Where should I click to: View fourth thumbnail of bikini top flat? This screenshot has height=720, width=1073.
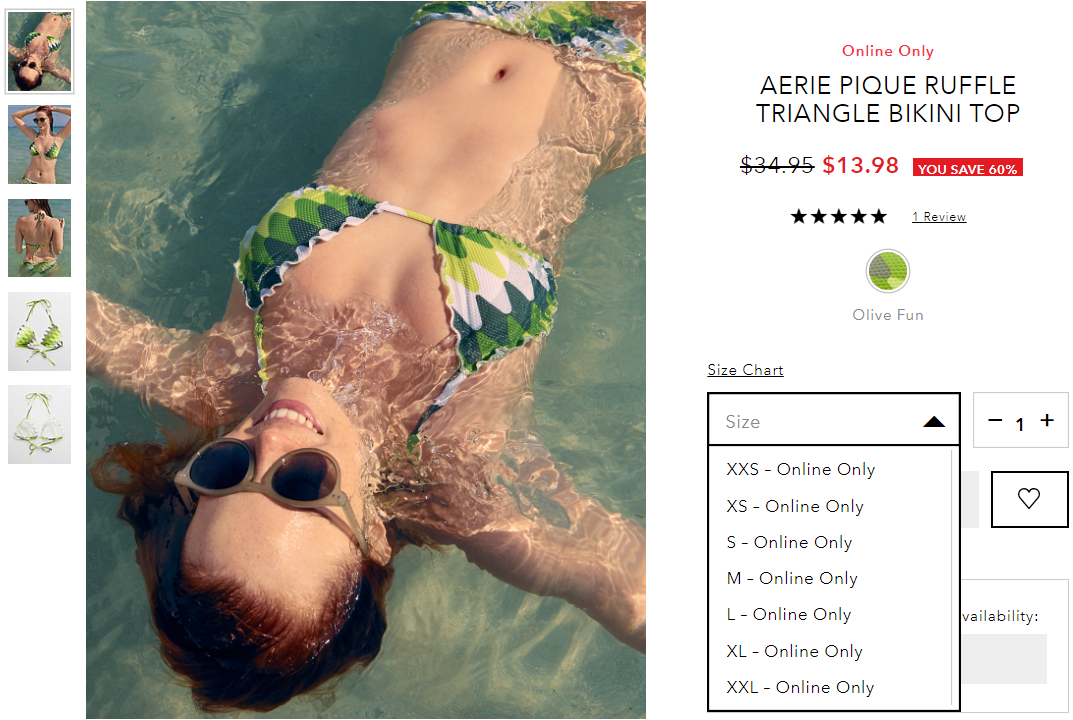[40, 331]
